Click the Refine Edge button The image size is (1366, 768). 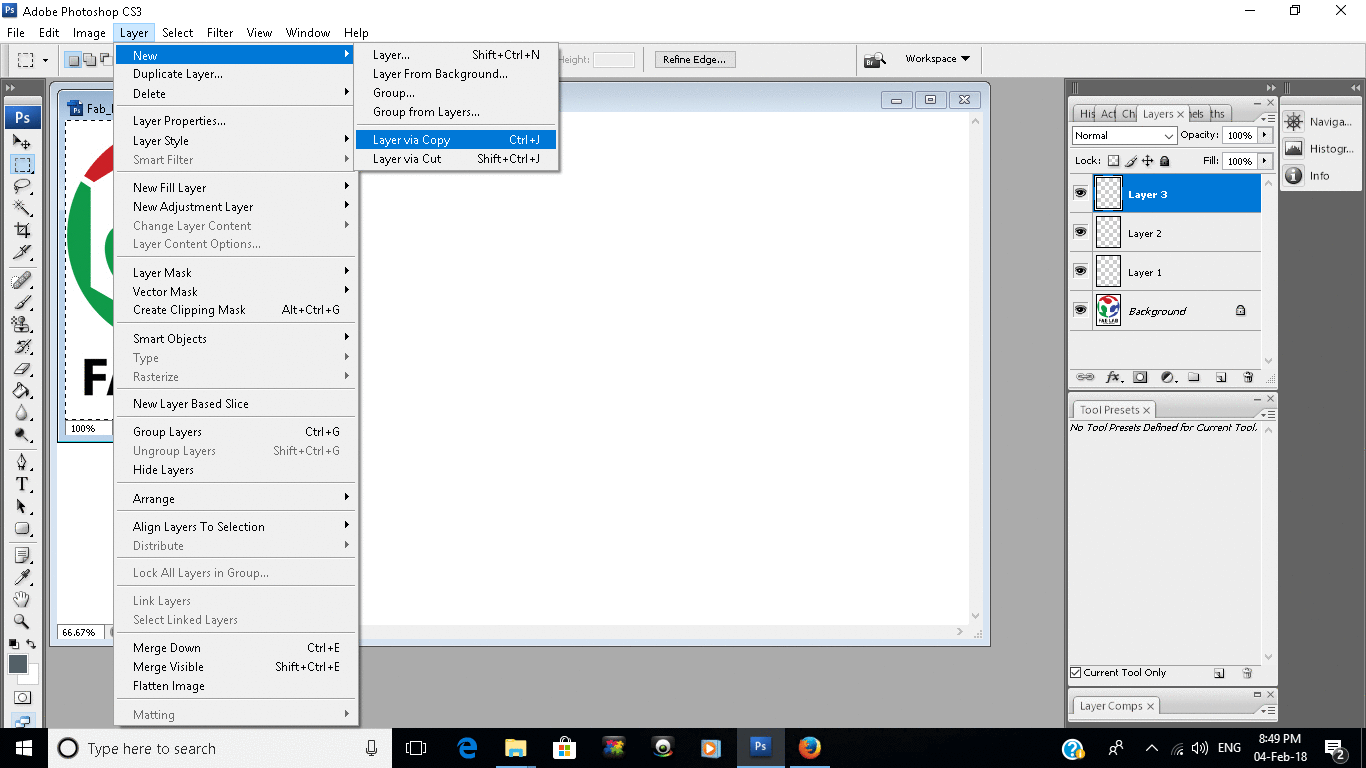coord(695,60)
